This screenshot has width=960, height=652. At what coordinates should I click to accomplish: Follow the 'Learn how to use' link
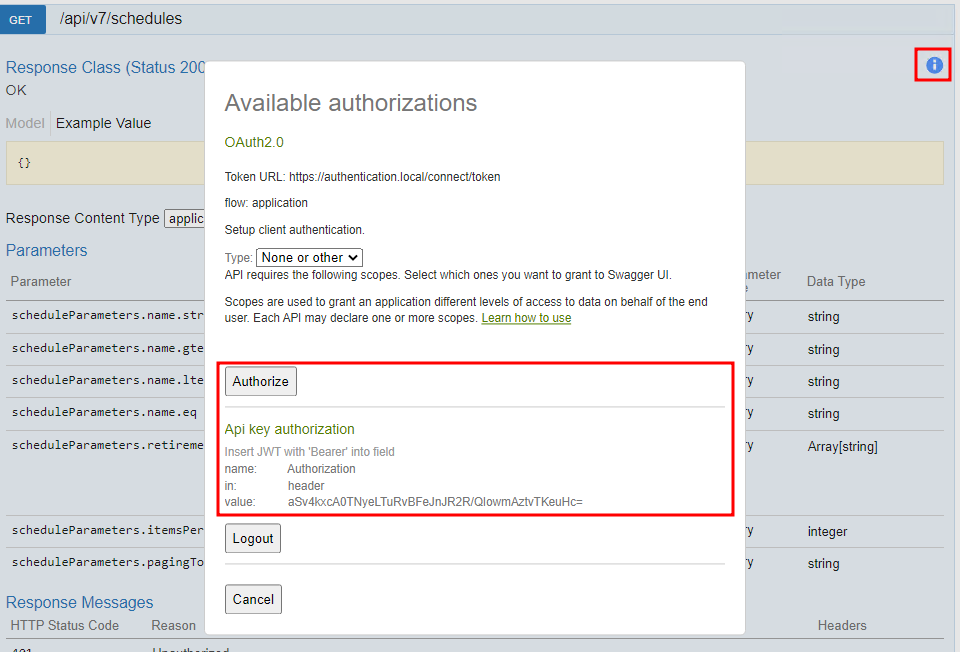coord(526,318)
